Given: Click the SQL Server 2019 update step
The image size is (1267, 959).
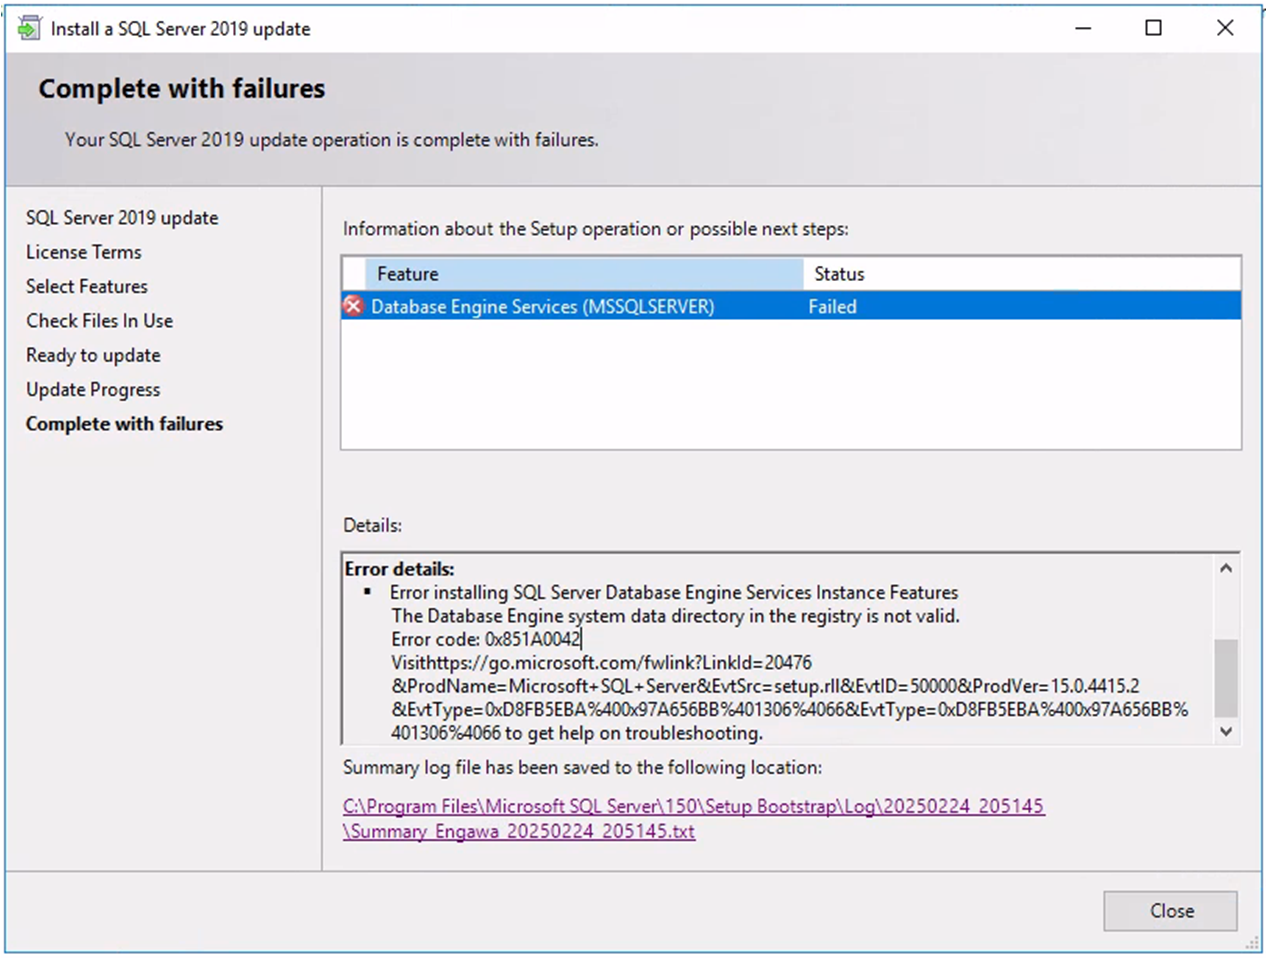Looking at the screenshot, I should [x=122, y=218].
